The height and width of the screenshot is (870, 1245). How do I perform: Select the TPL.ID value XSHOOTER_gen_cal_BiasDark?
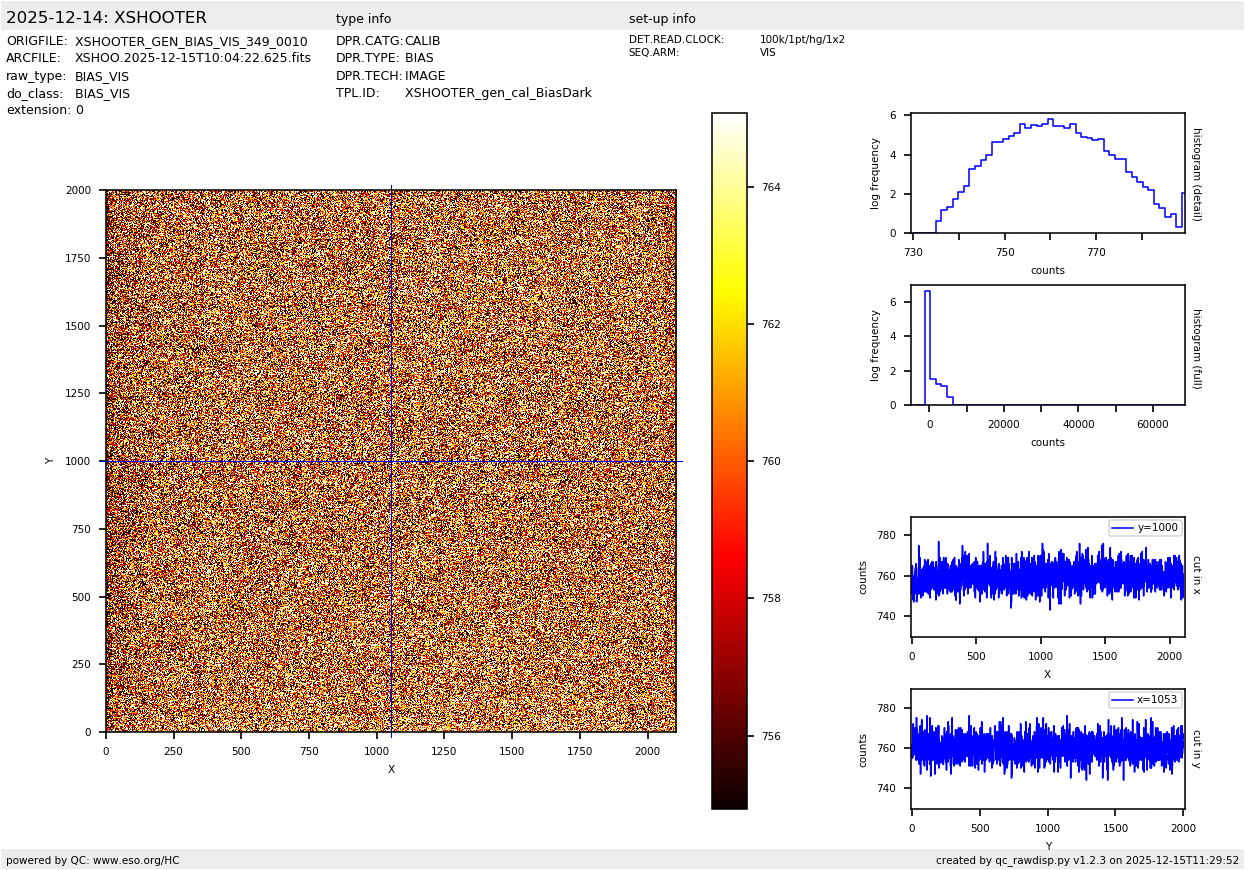pos(498,93)
